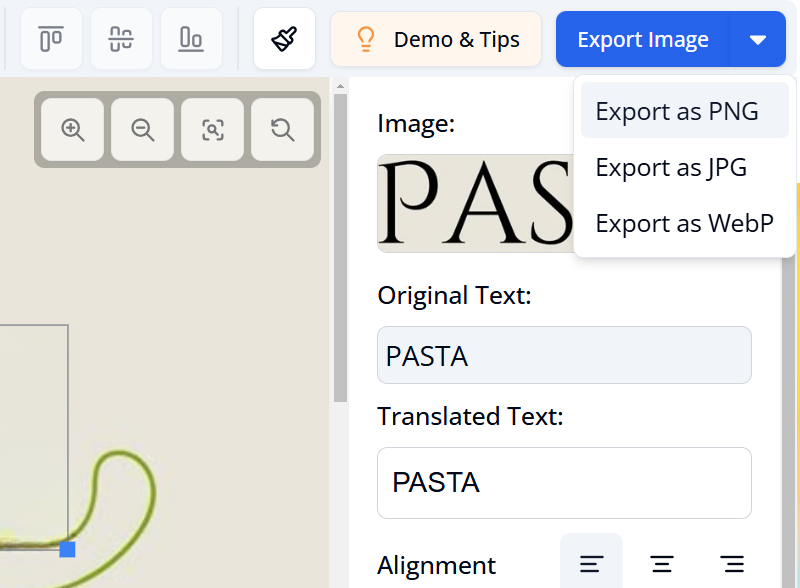Image resolution: width=800 pixels, height=588 pixels.
Task: Align selection to vertical center
Action: [120, 38]
